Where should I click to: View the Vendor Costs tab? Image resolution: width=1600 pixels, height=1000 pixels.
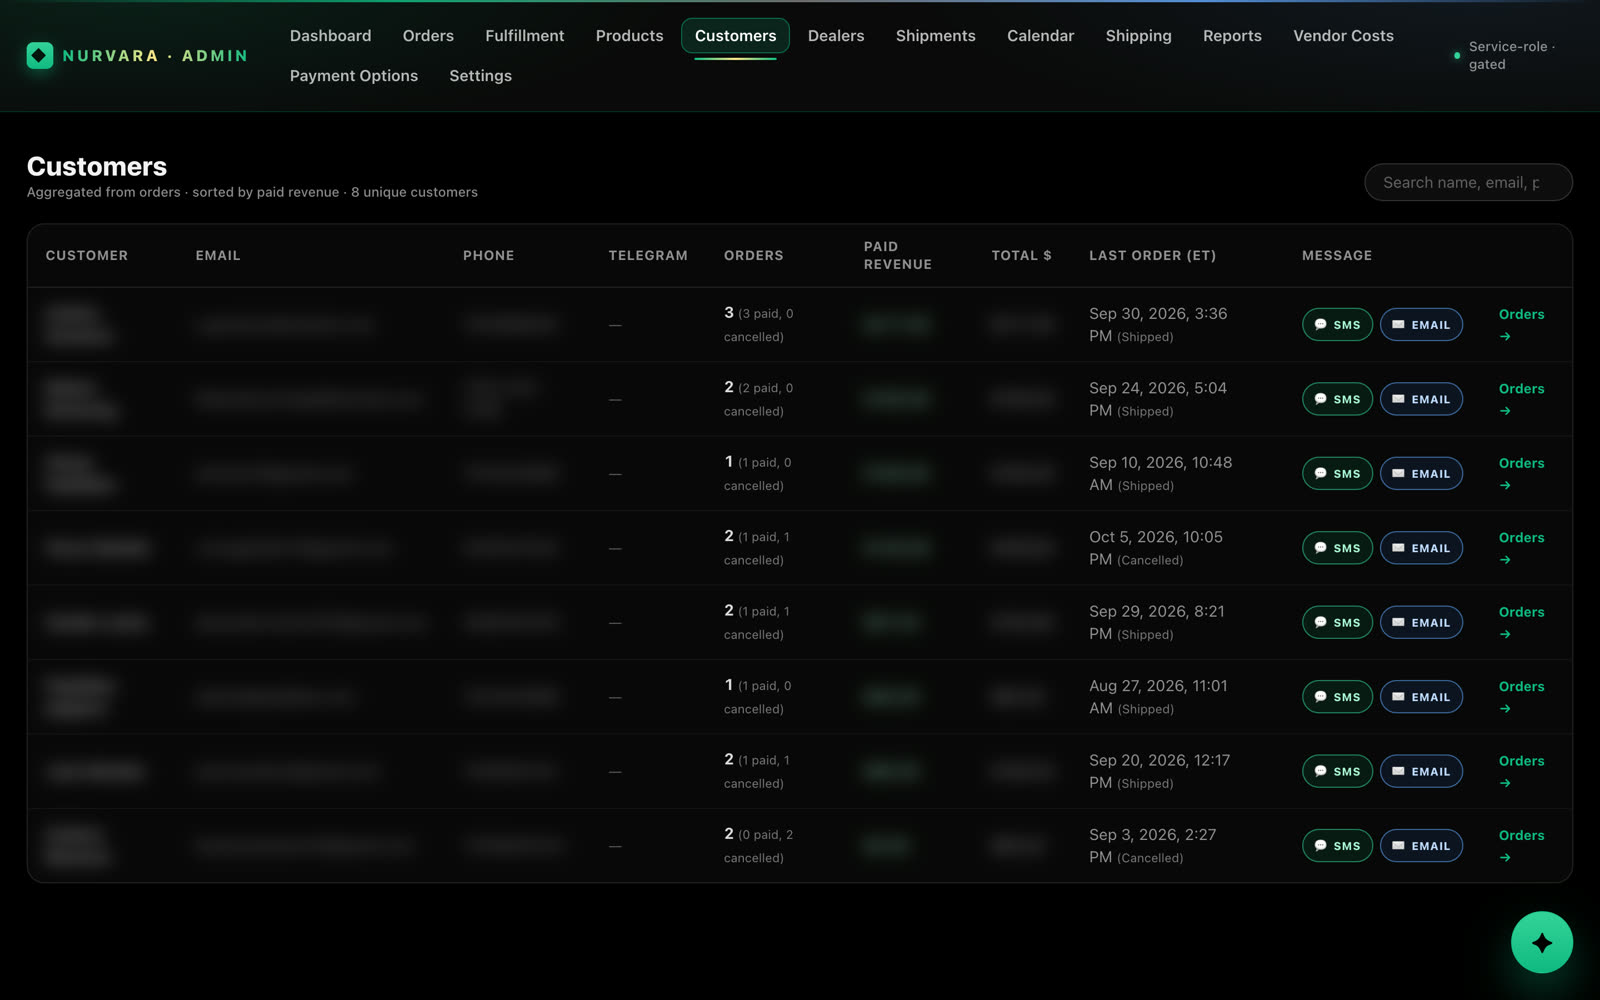click(1343, 36)
